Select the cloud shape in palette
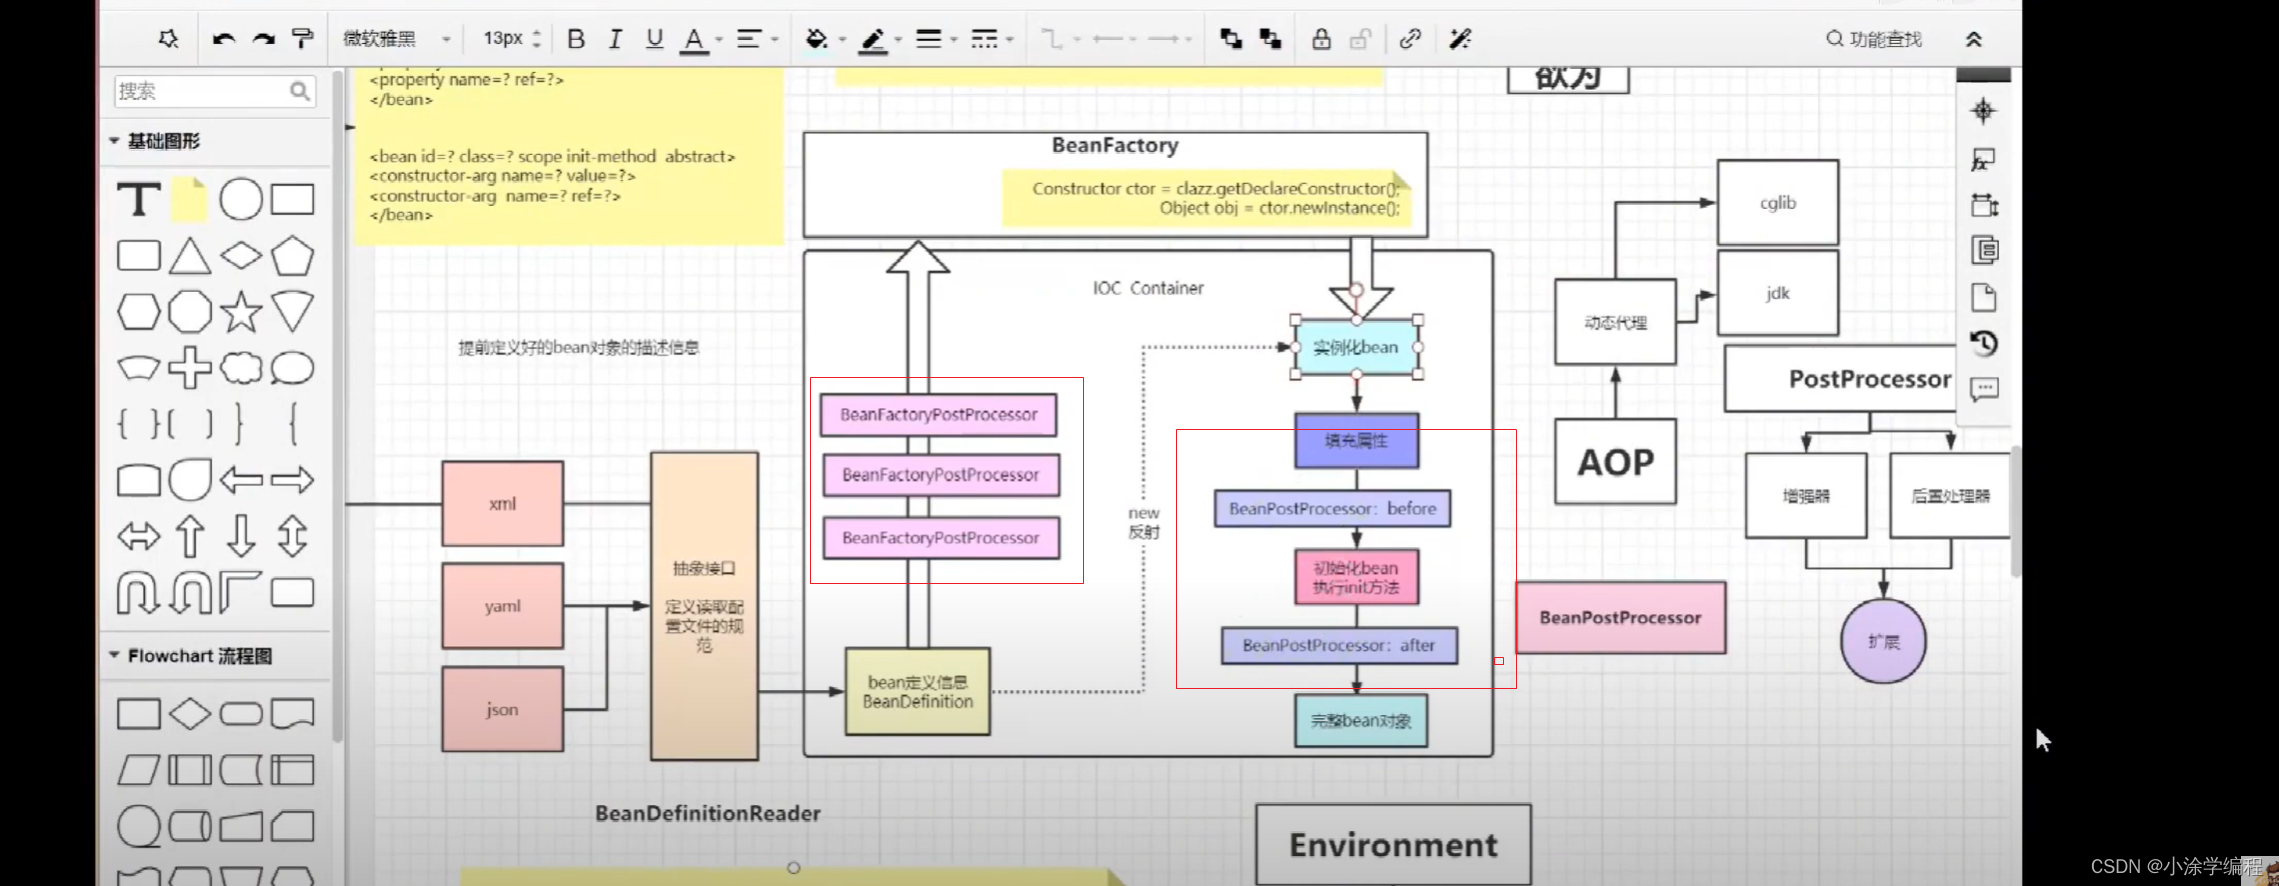Viewport: 2279px width, 886px height. (241, 367)
